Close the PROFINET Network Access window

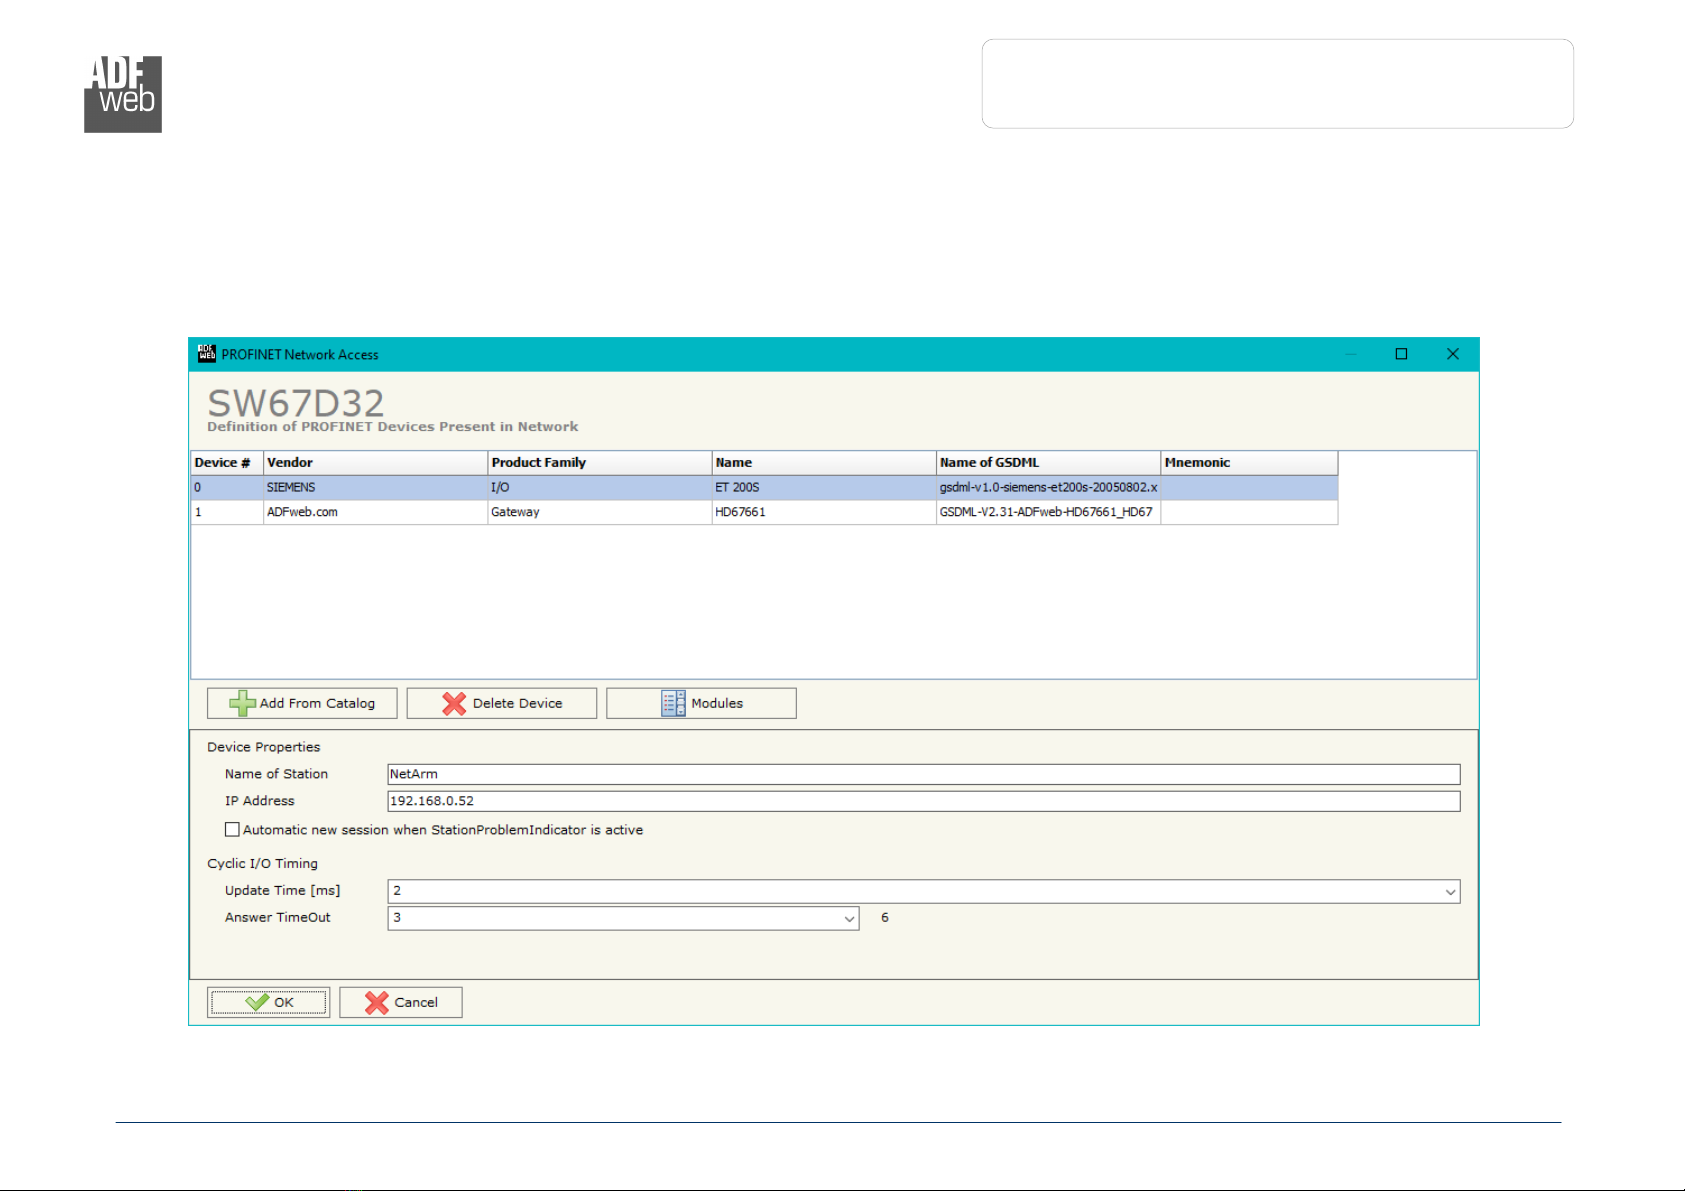click(1453, 354)
